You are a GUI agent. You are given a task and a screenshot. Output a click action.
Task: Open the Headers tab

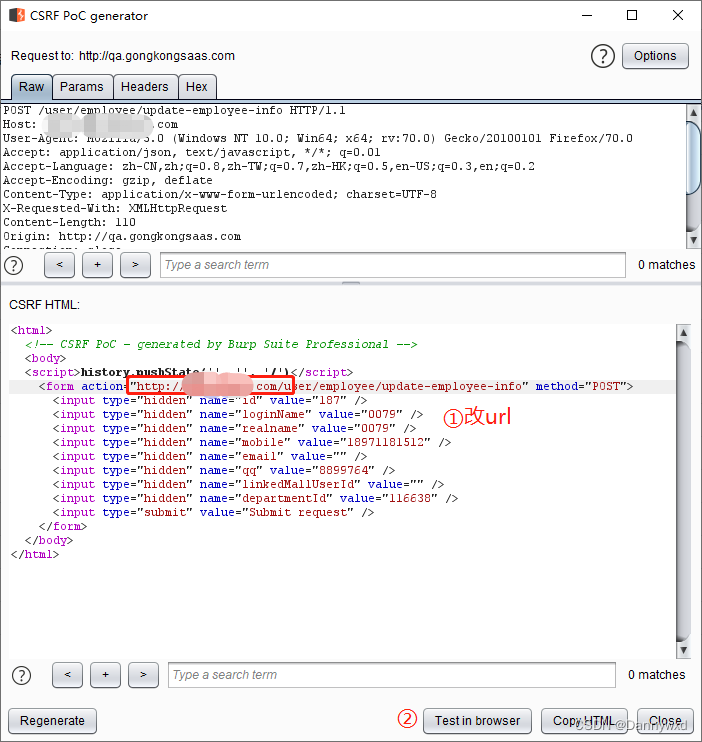145,87
